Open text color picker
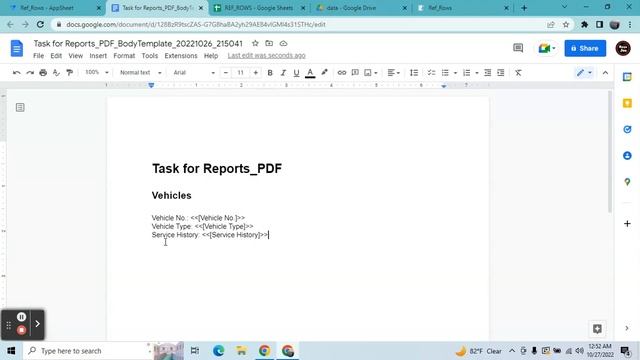640x360 pixels. 310,73
